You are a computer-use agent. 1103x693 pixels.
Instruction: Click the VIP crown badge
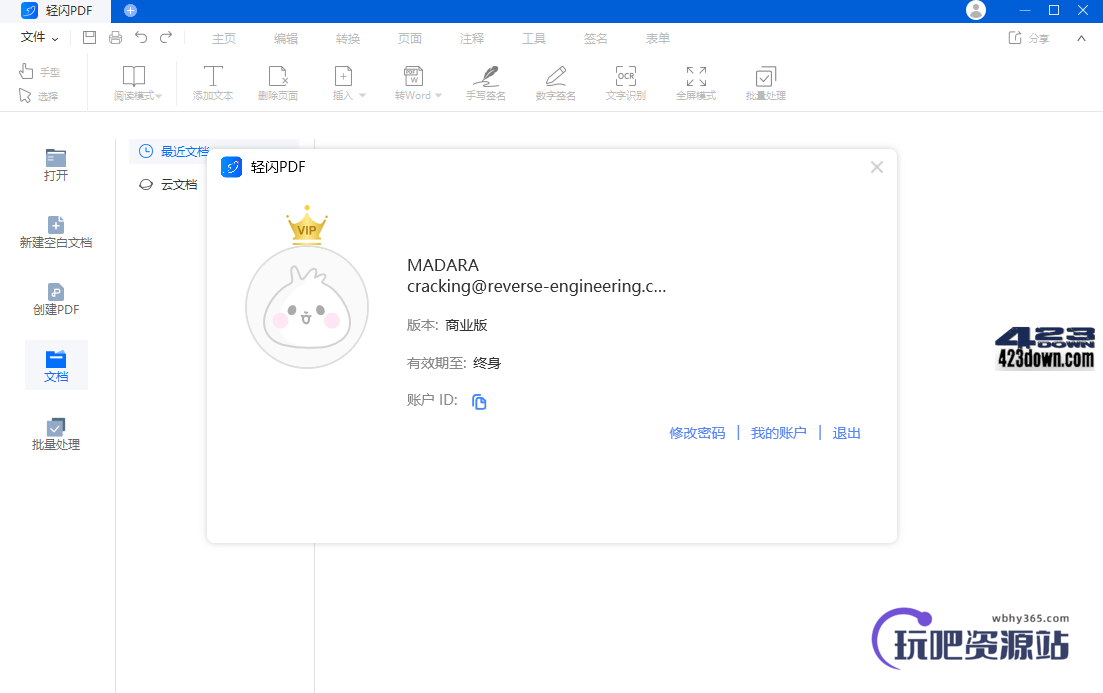coord(307,225)
